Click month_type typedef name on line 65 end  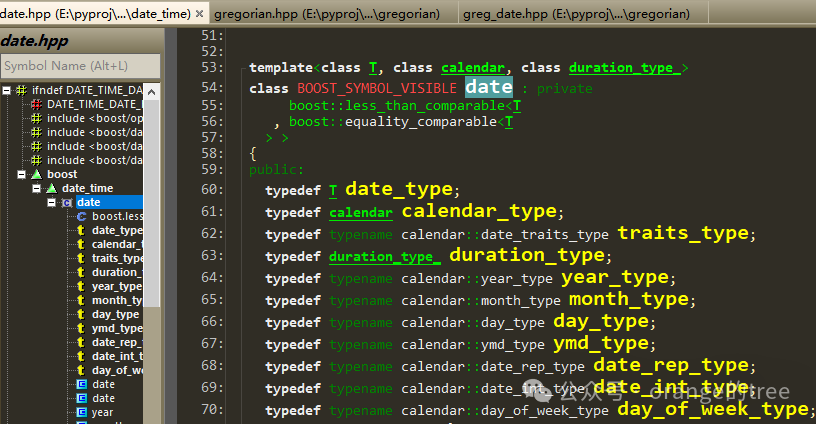tap(629, 299)
